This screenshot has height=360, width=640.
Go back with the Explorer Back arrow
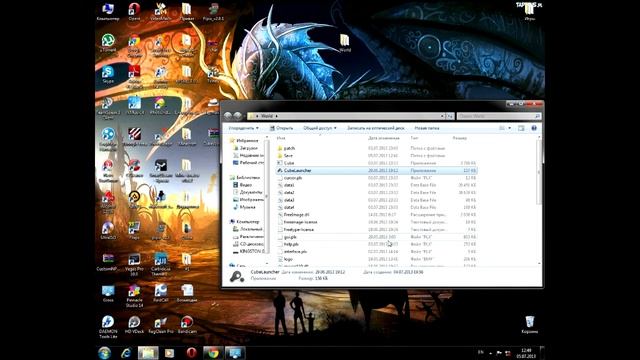(228, 116)
